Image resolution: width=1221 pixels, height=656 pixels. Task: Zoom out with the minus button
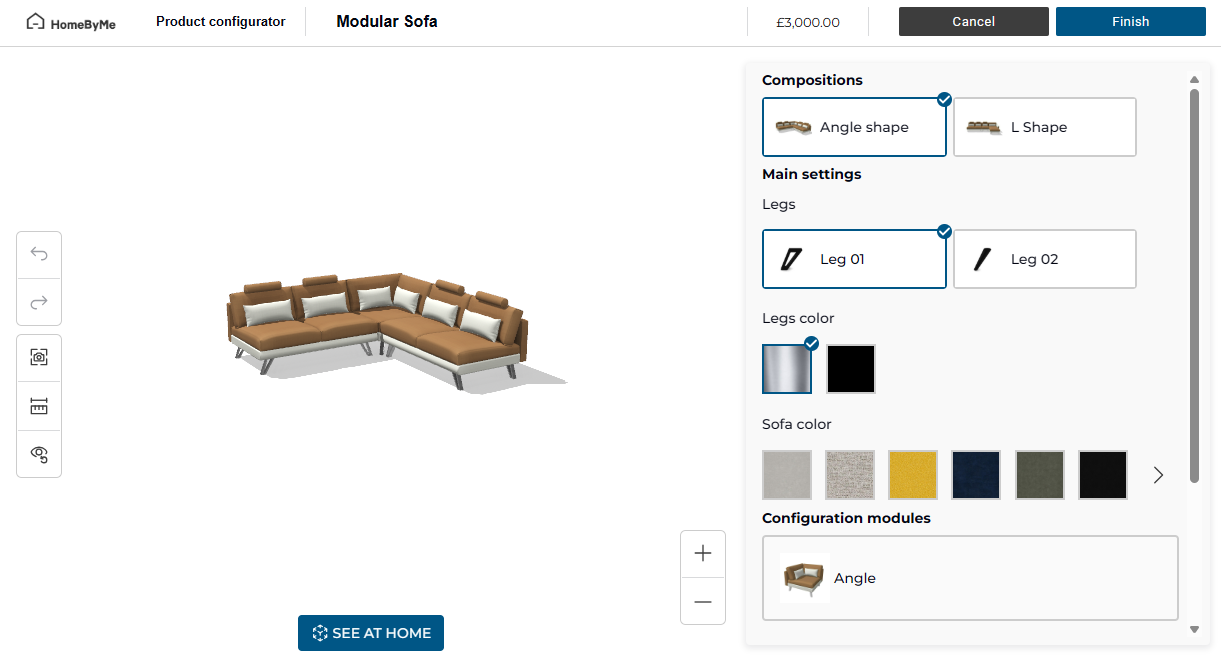point(703,601)
